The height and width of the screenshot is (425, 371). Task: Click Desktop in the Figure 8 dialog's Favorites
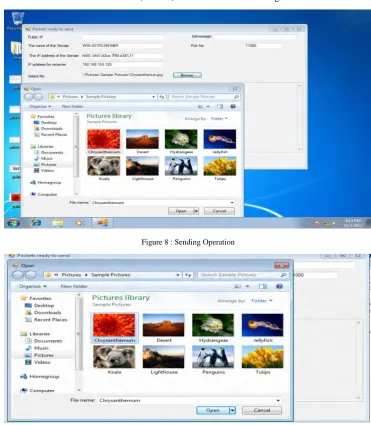(46, 122)
